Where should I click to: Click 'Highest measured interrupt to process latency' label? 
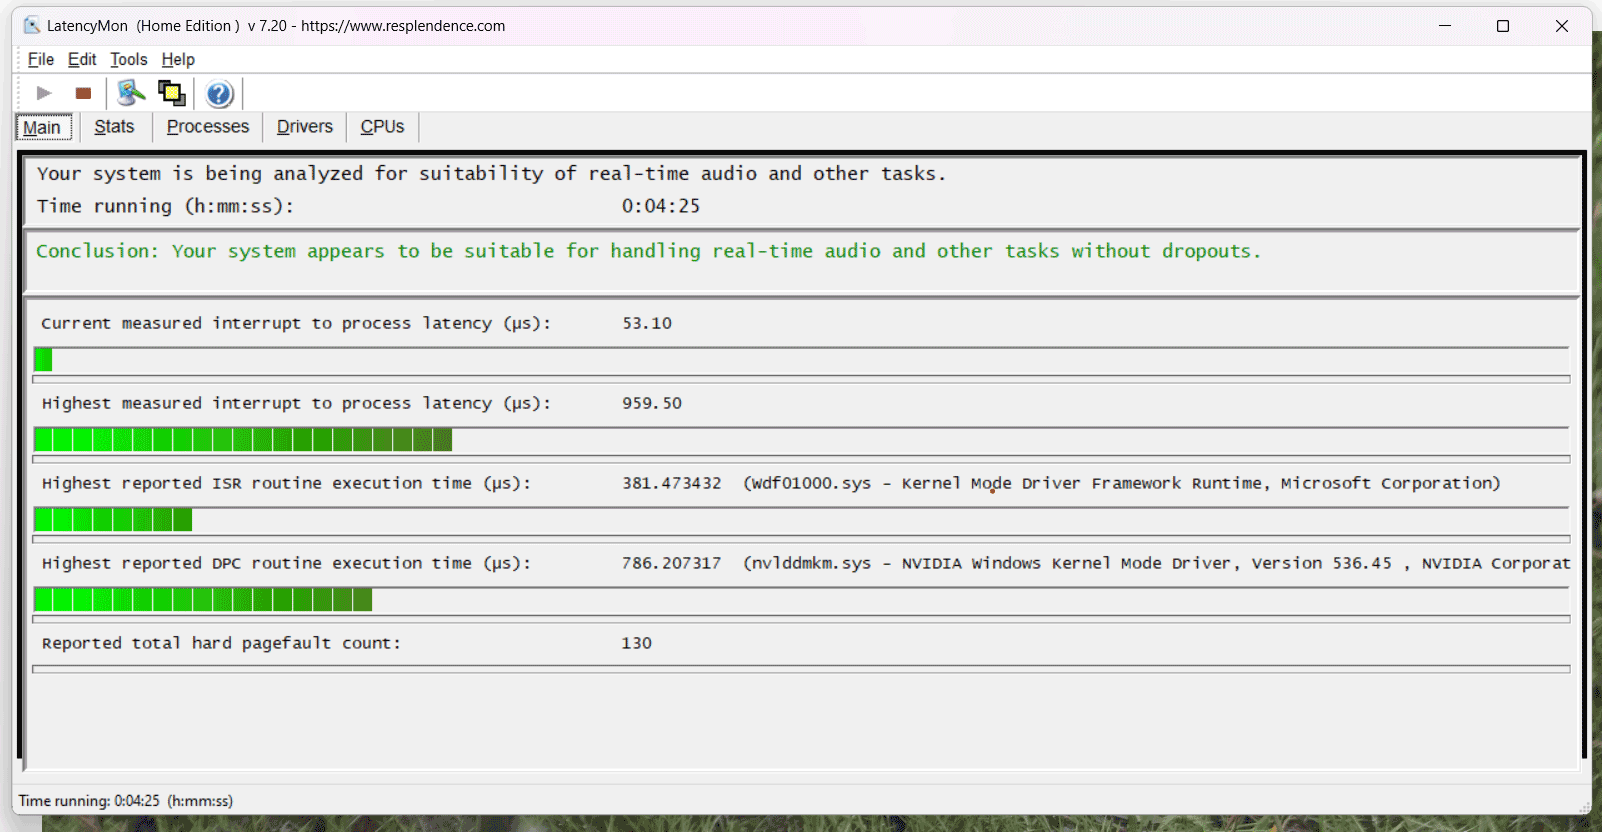click(296, 403)
